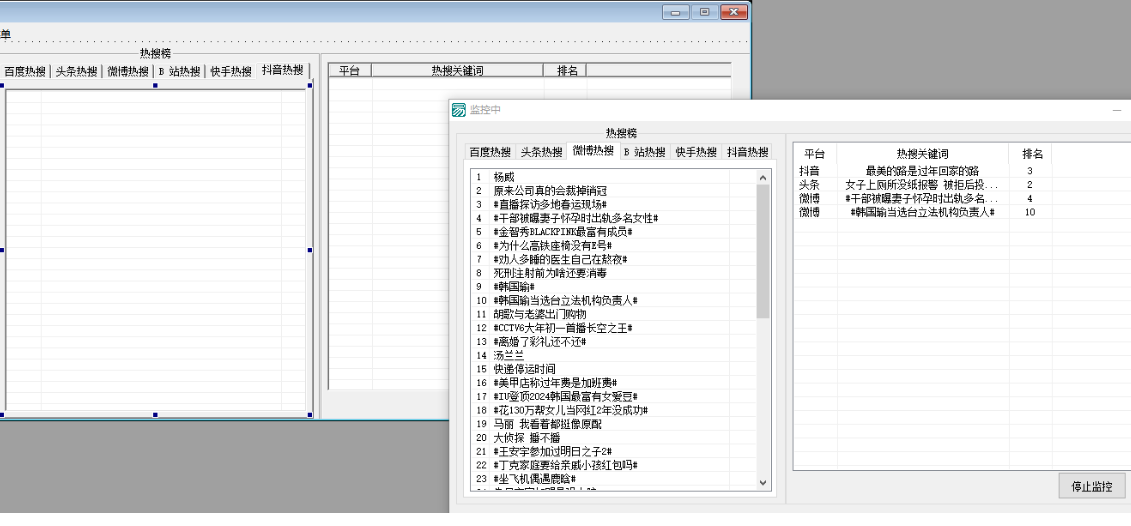
Task: Click 热搜关键词 column header in background window
Action: coord(457,71)
